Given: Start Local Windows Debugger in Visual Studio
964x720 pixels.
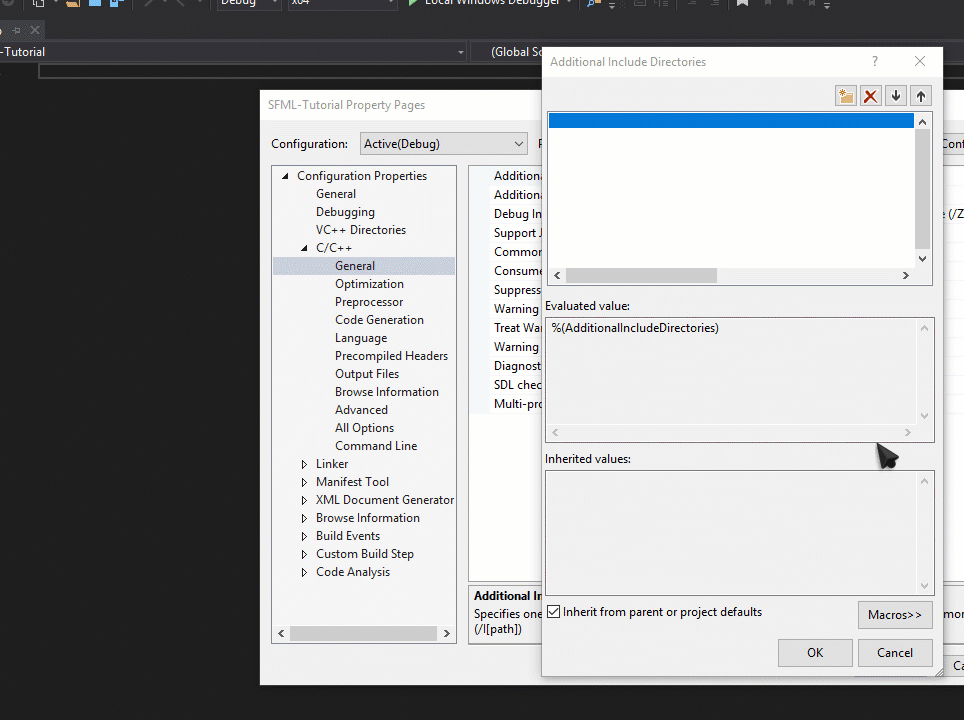Looking at the screenshot, I should click(484, 2).
